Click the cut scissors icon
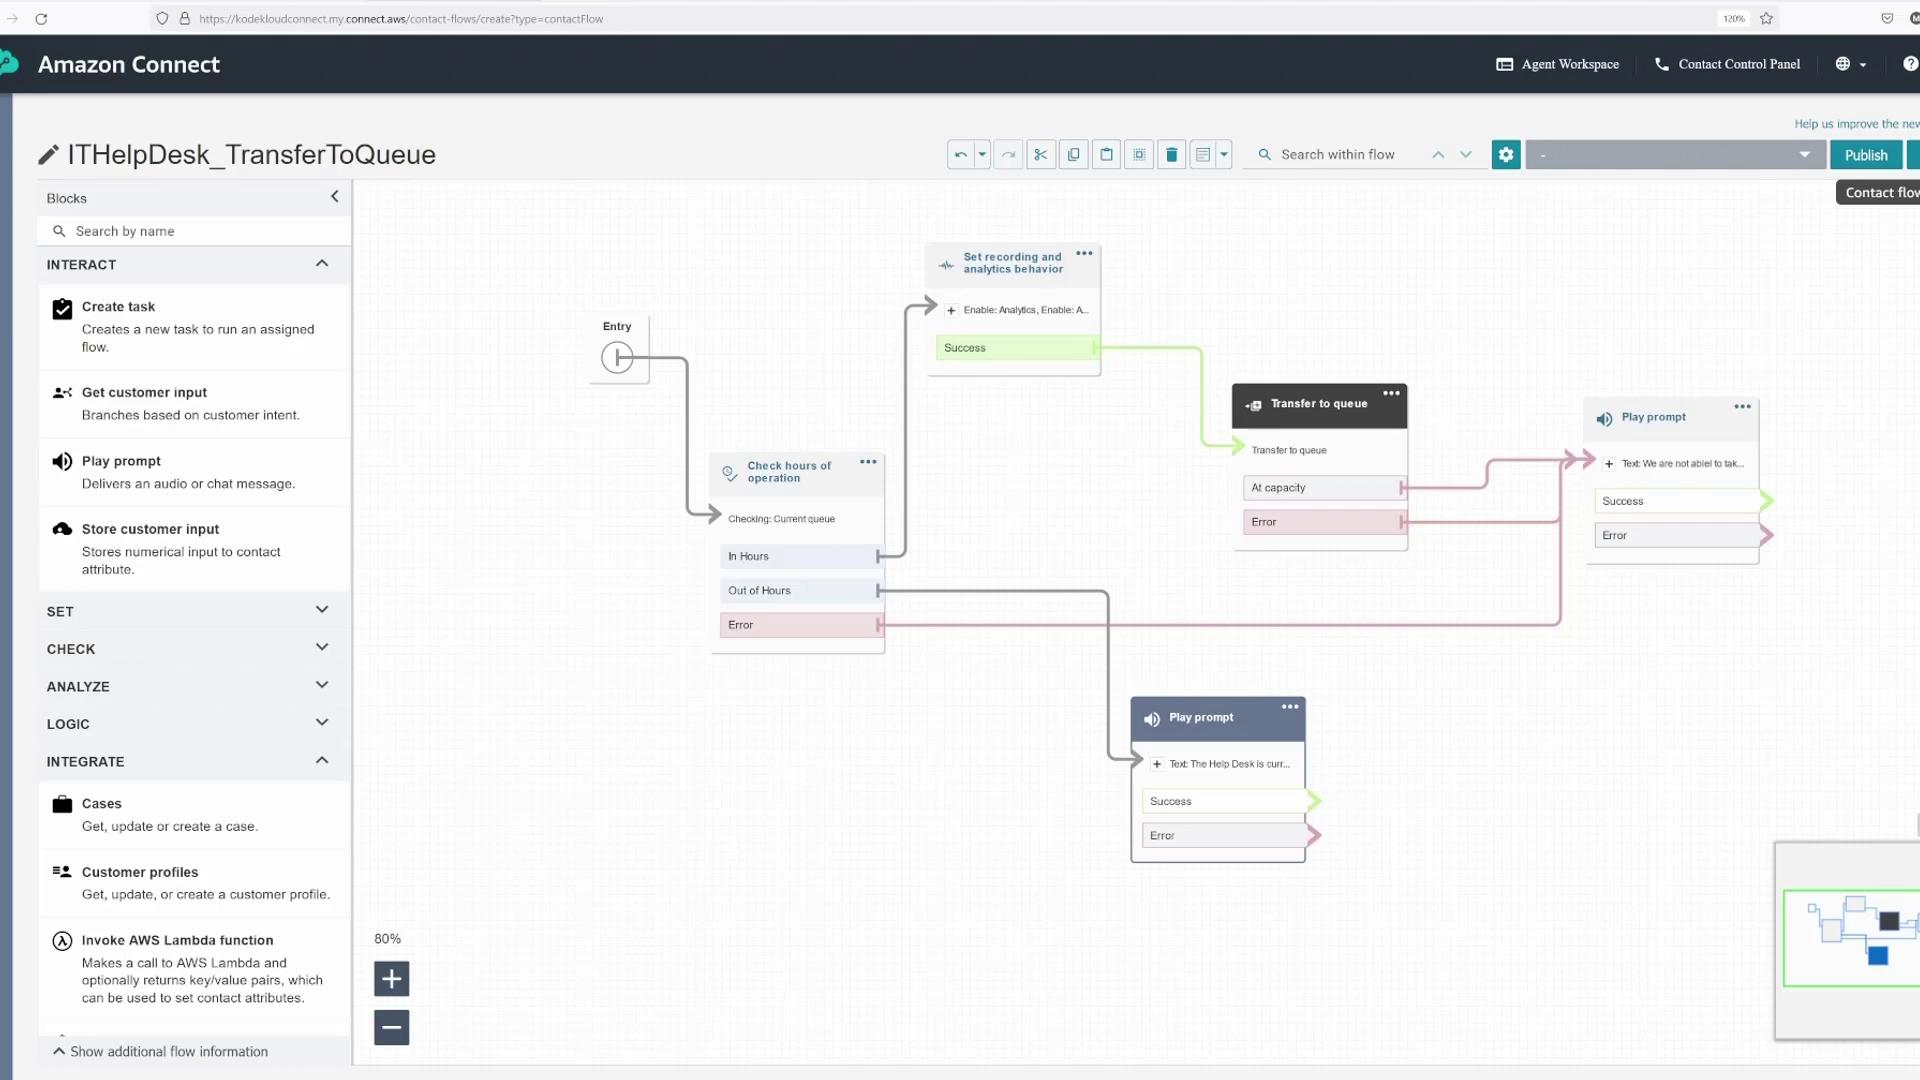This screenshot has width=1920, height=1080. (x=1040, y=155)
